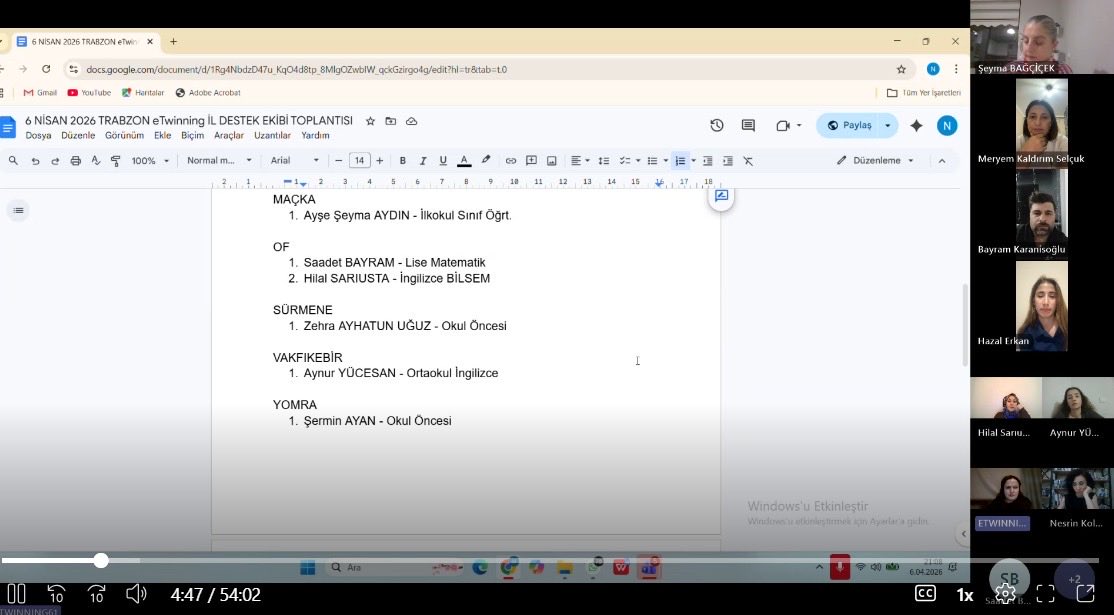Open the Gmail bookmark

click(40, 93)
